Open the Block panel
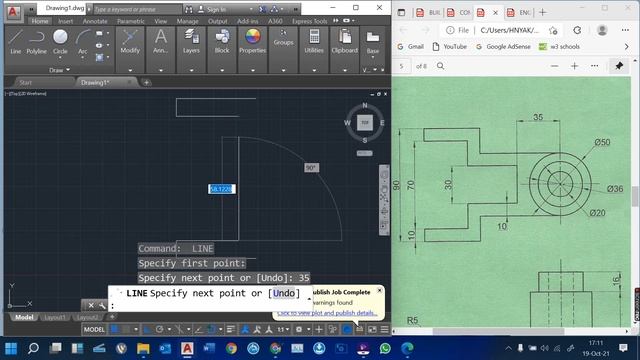Screen dimensions: 640x360 pyautogui.click(x=222, y=42)
